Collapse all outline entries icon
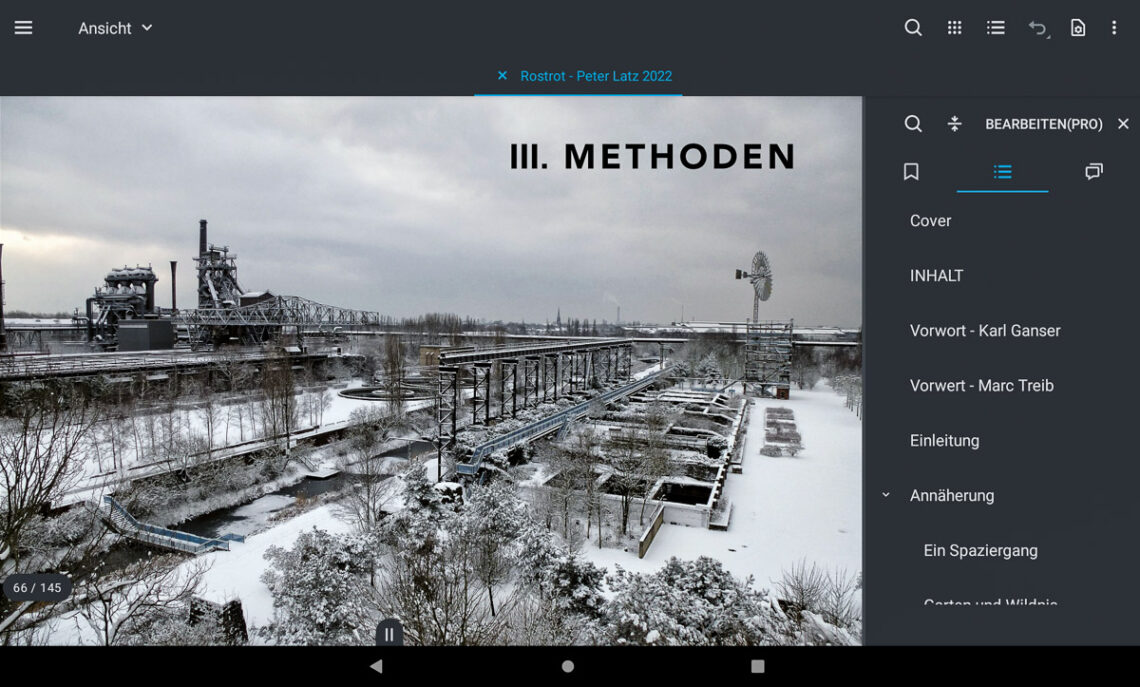 tap(955, 124)
